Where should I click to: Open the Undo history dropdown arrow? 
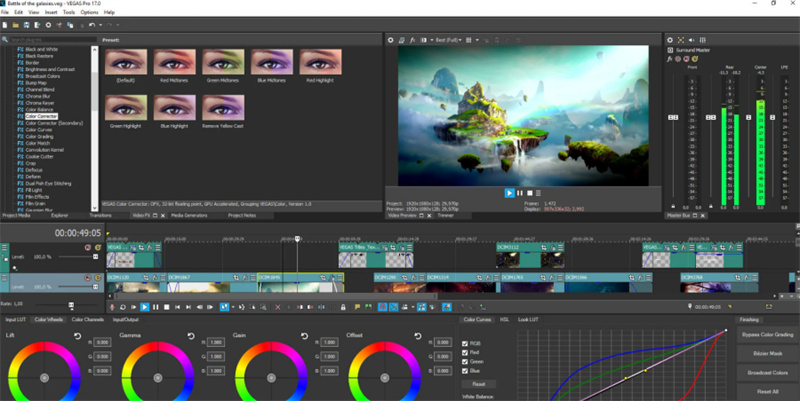point(100,23)
